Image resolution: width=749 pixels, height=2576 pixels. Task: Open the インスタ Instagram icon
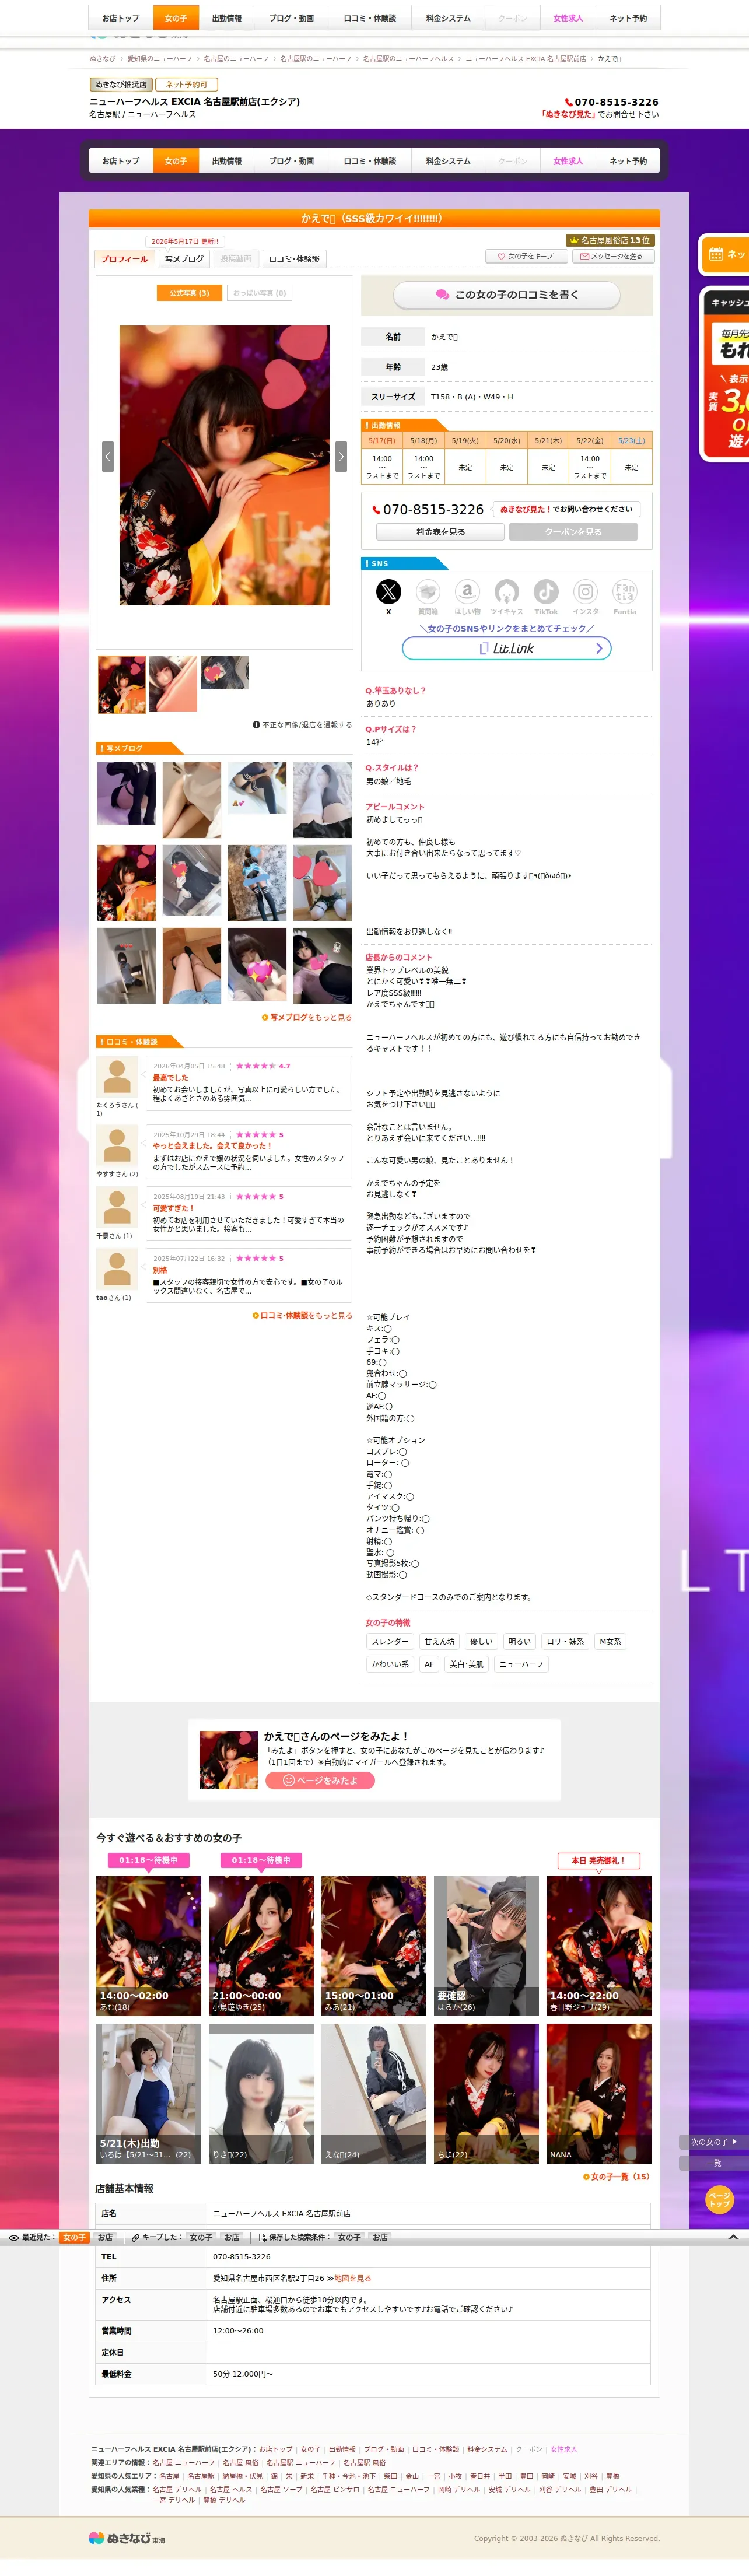coord(586,591)
